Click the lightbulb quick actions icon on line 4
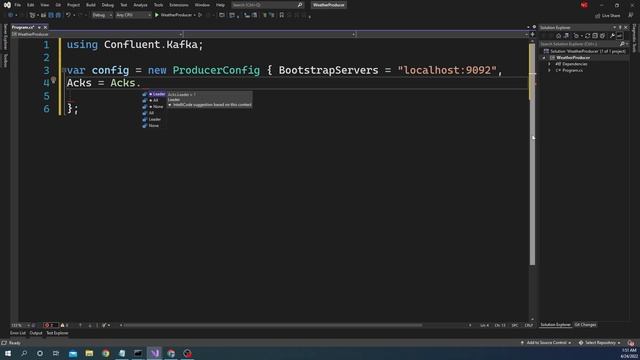This screenshot has width=640, height=360. (53, 80)
